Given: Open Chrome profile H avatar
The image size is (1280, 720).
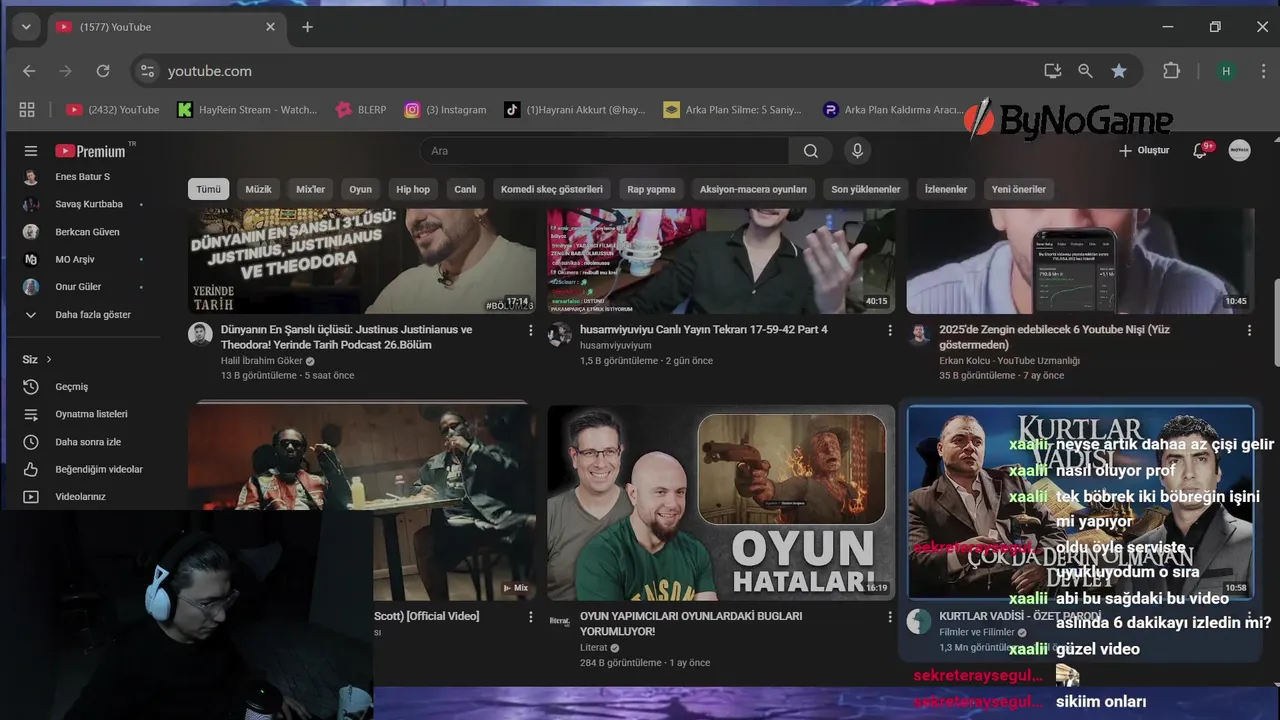Looking at the screenshot, I should point(1226,71).
